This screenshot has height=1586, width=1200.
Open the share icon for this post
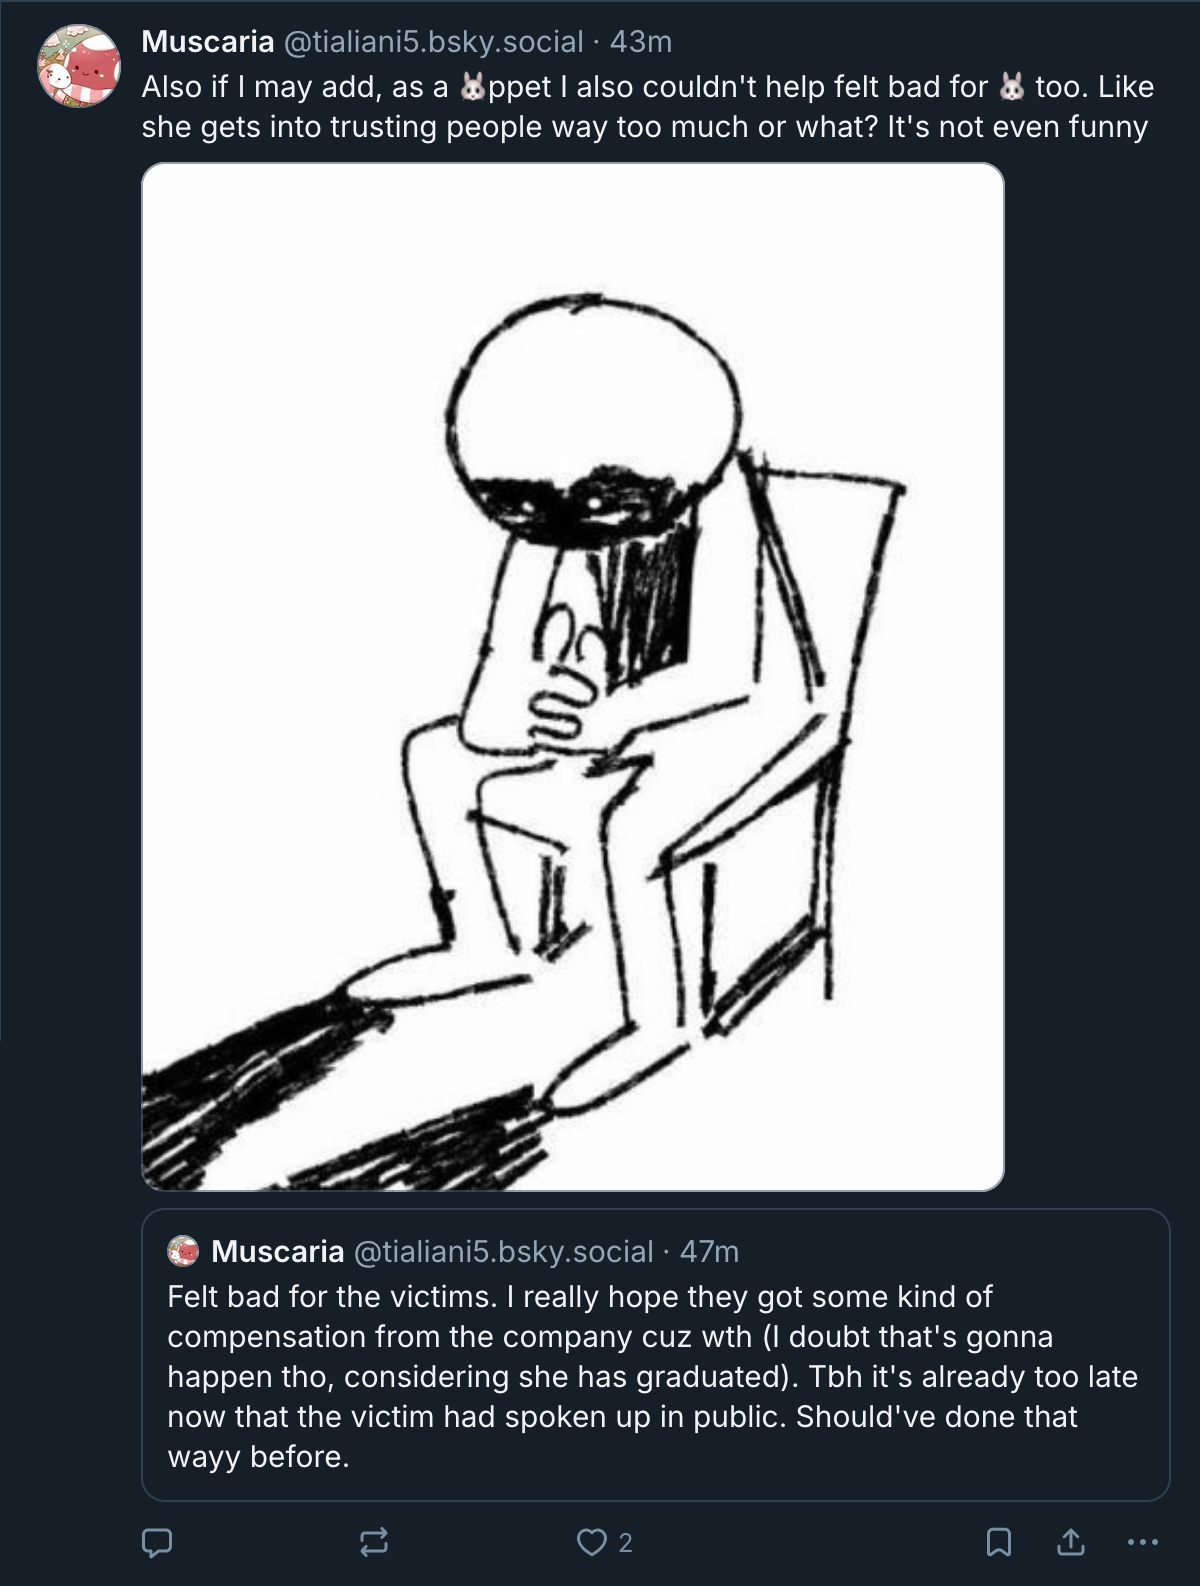[1070, 1543]
